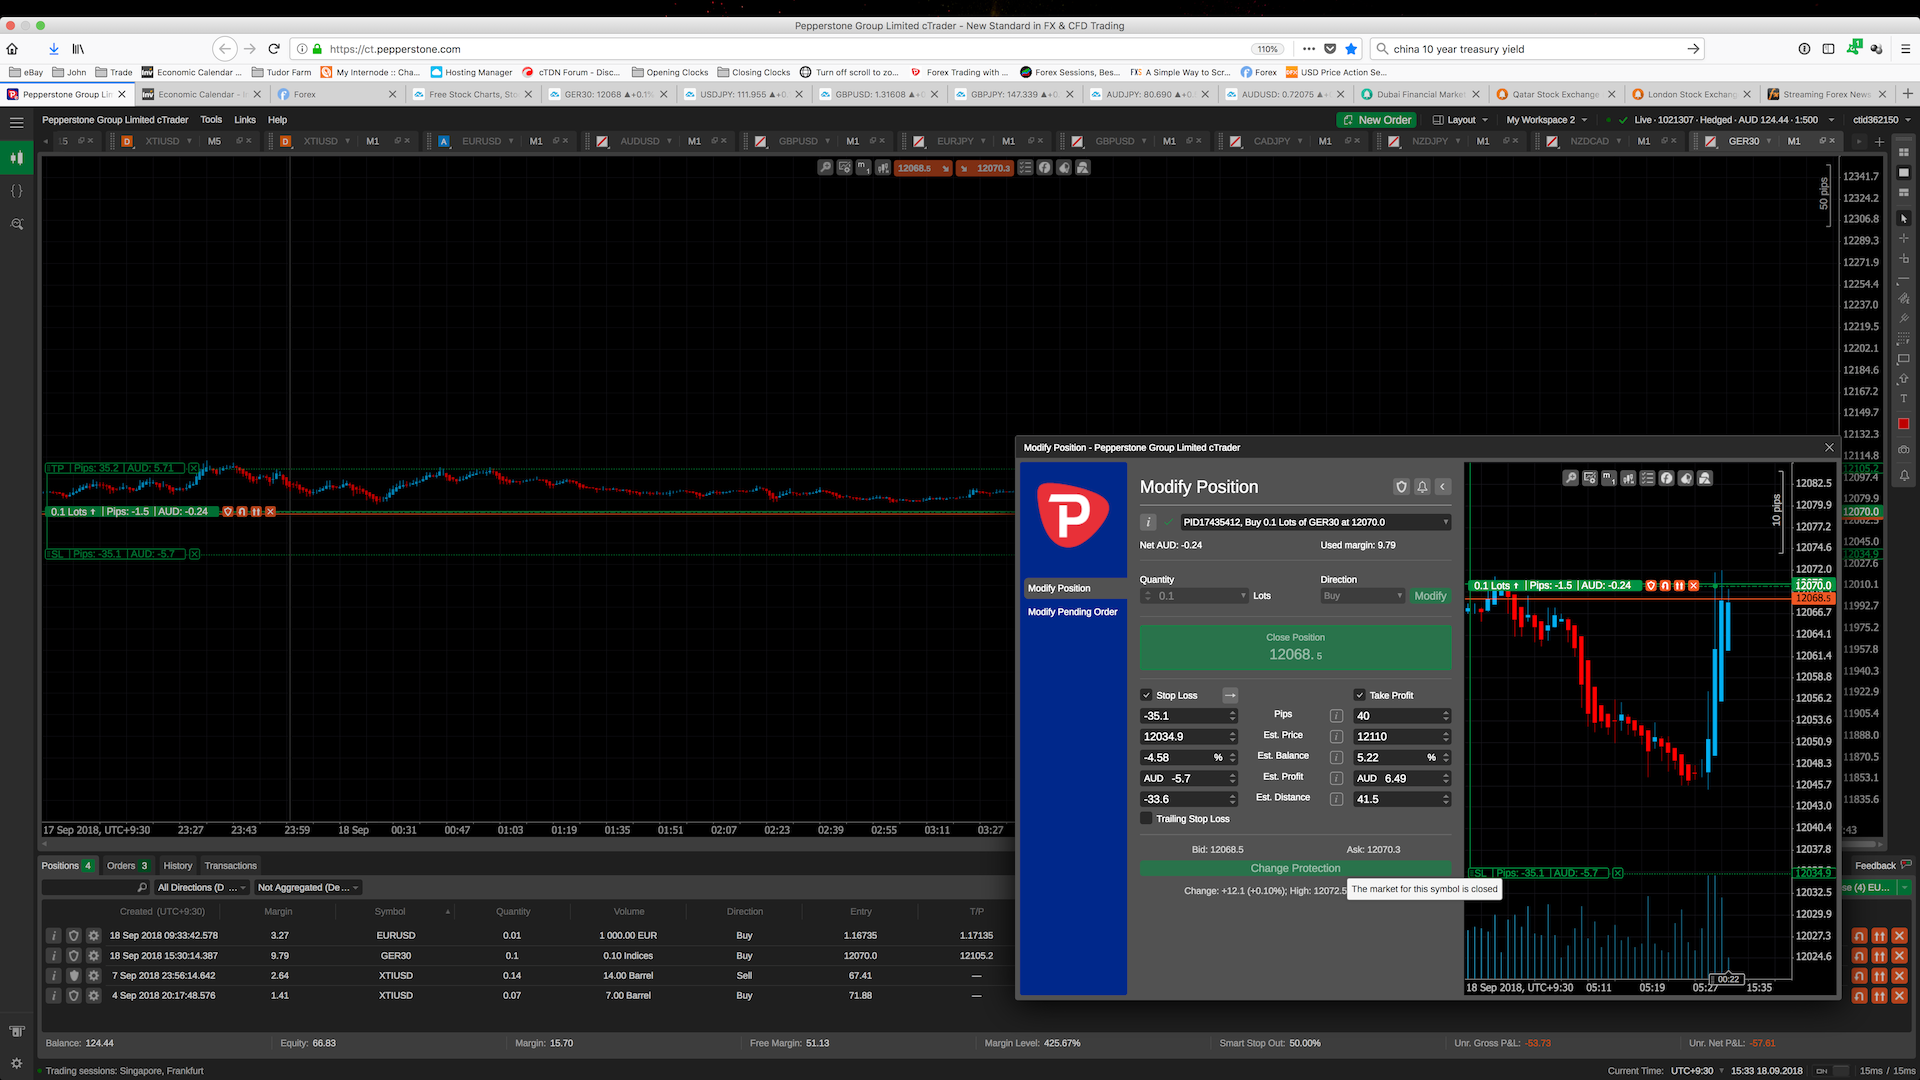Click the Change Protection button
The height and width of the screenshot is (1080, 1920).
pyautogui.click(x=1295, y=868)
